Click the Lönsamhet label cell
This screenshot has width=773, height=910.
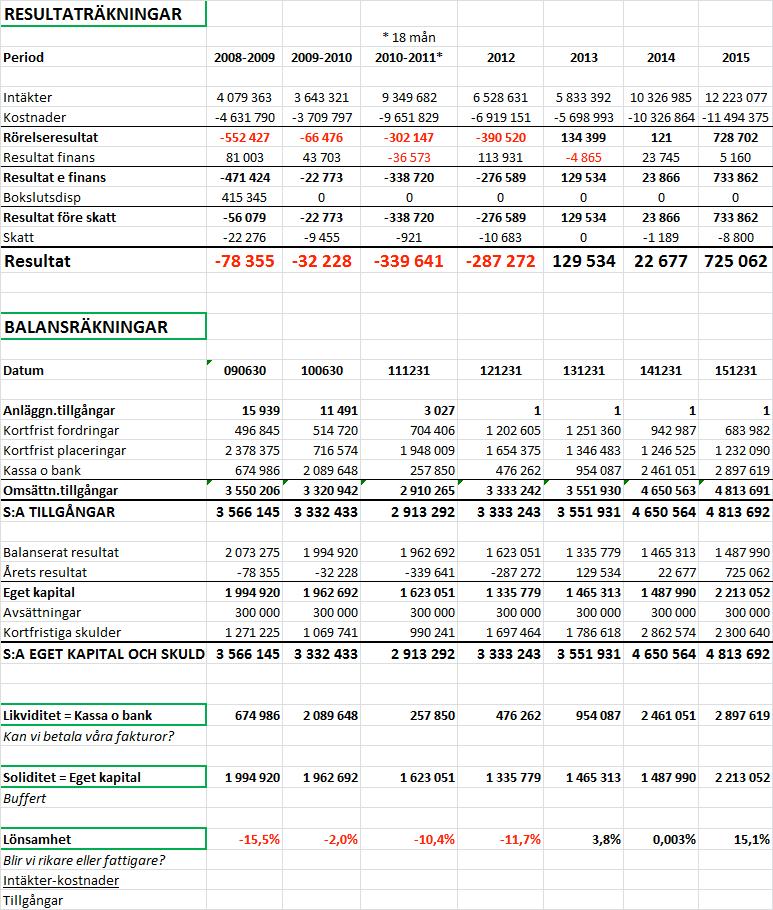tap(103, 839)
